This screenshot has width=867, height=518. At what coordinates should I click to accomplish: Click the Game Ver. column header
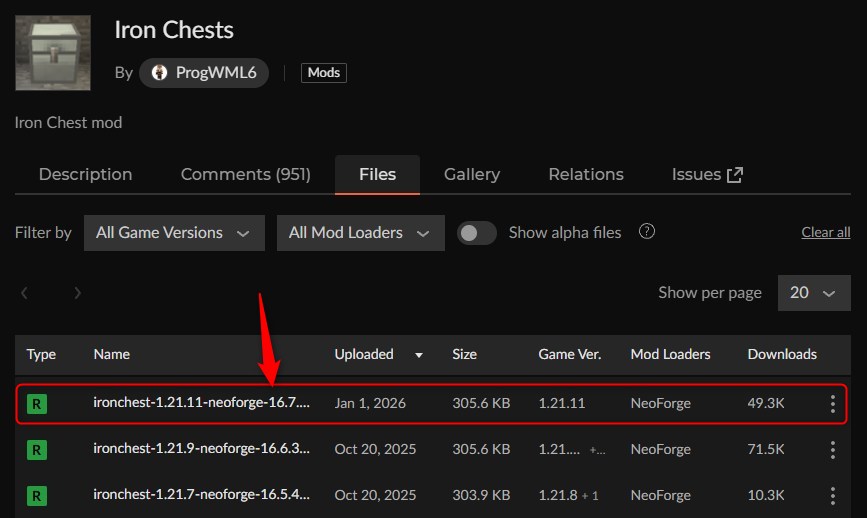570,354
